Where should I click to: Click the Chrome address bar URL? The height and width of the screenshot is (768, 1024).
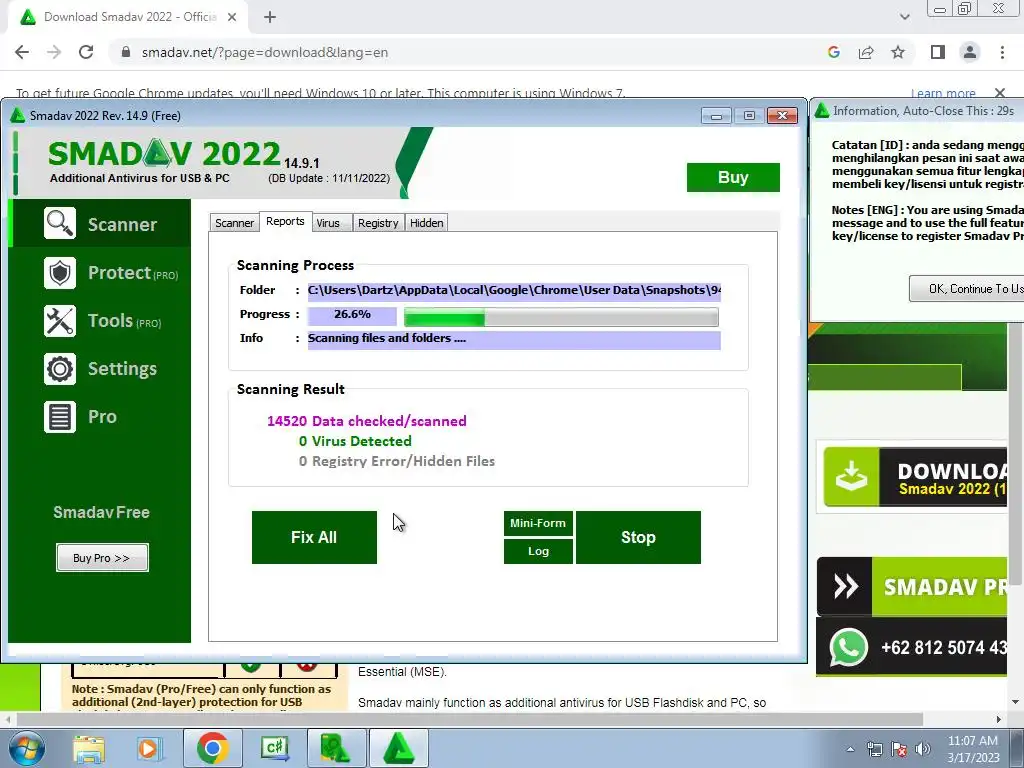pyautogui.click(x=264, y=52)
